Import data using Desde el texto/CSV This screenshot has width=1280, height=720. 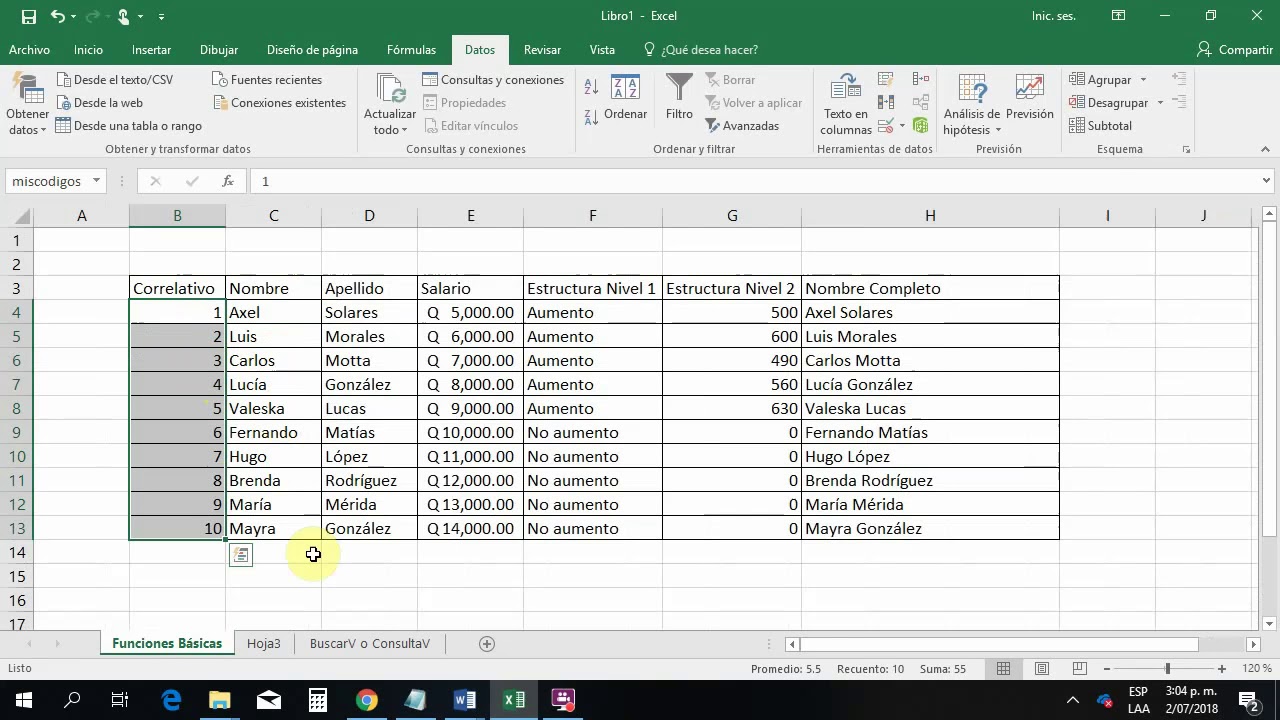[x=114, y=80]
